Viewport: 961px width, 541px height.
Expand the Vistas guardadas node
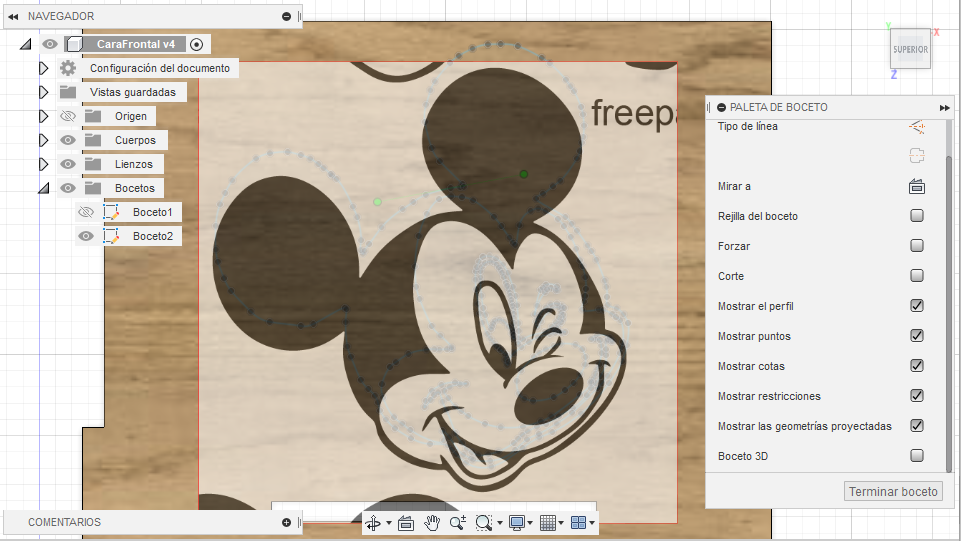(x=44, y=92)
